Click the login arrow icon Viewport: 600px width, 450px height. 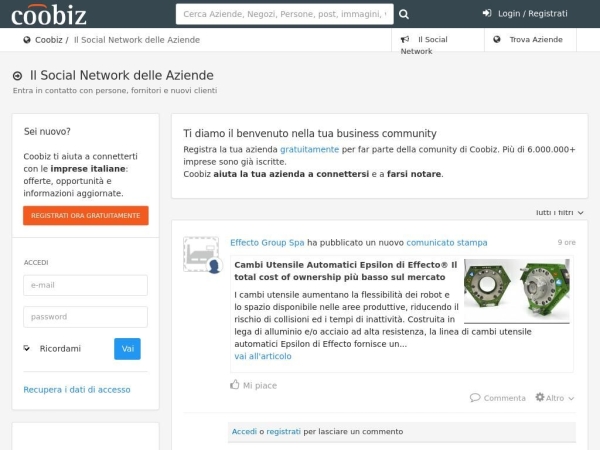(x=487, y=13)
